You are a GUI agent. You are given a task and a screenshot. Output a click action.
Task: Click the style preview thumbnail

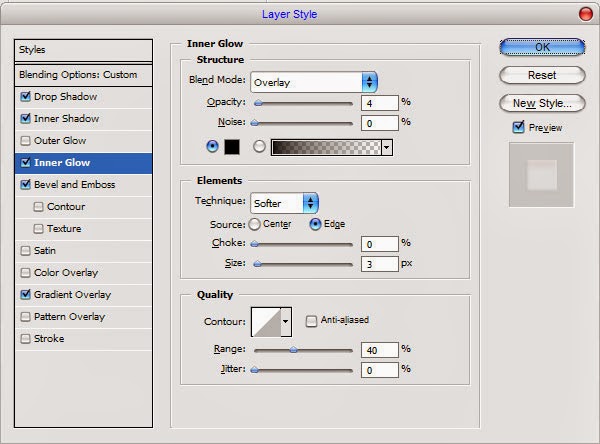[x=541, y=175]
